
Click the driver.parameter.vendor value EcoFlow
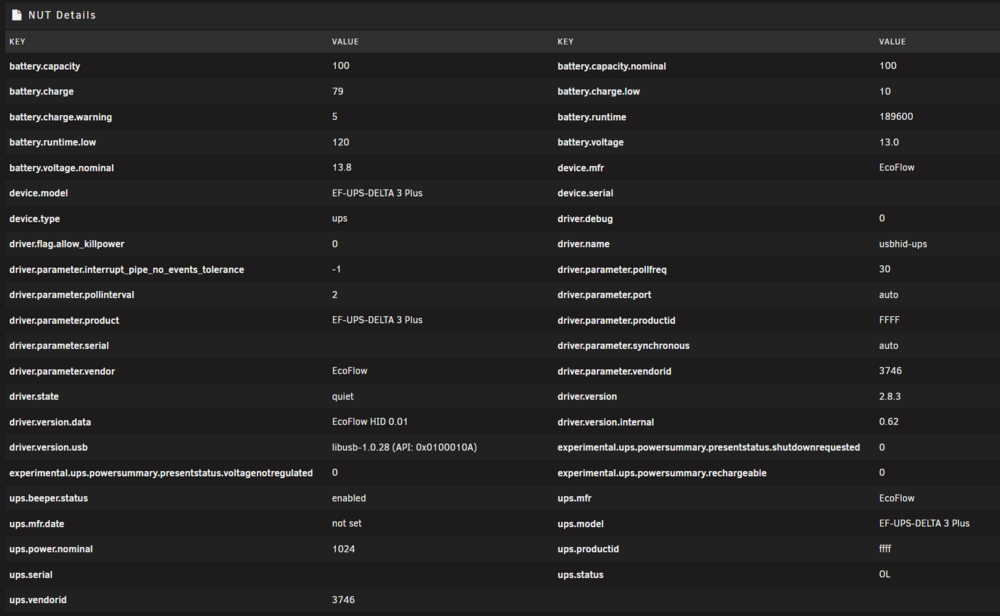click(349, 371)
